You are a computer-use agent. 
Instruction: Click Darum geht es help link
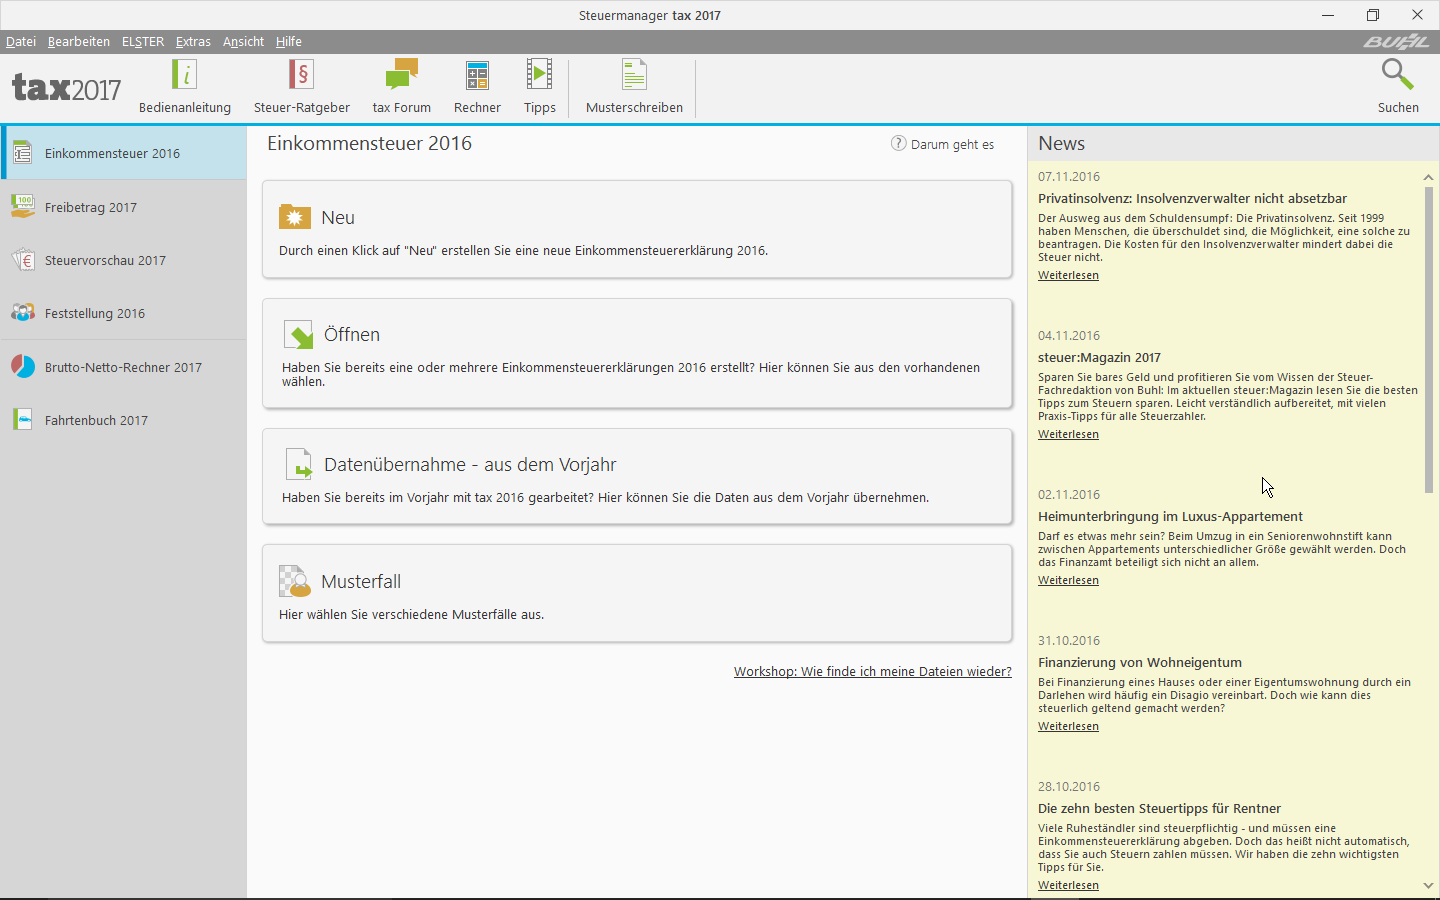click(x=952, y=144)
